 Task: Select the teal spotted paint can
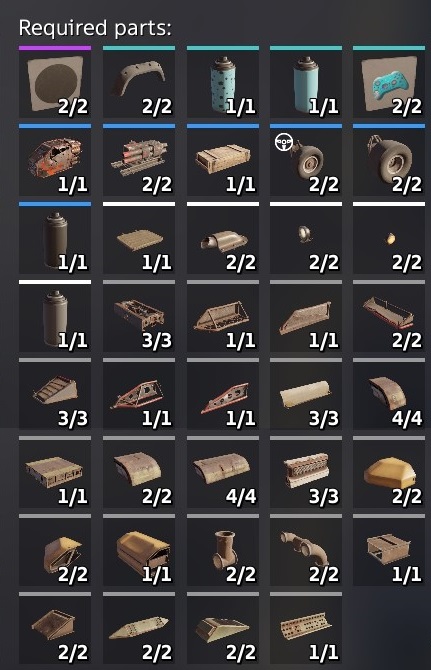click(223, 82)
